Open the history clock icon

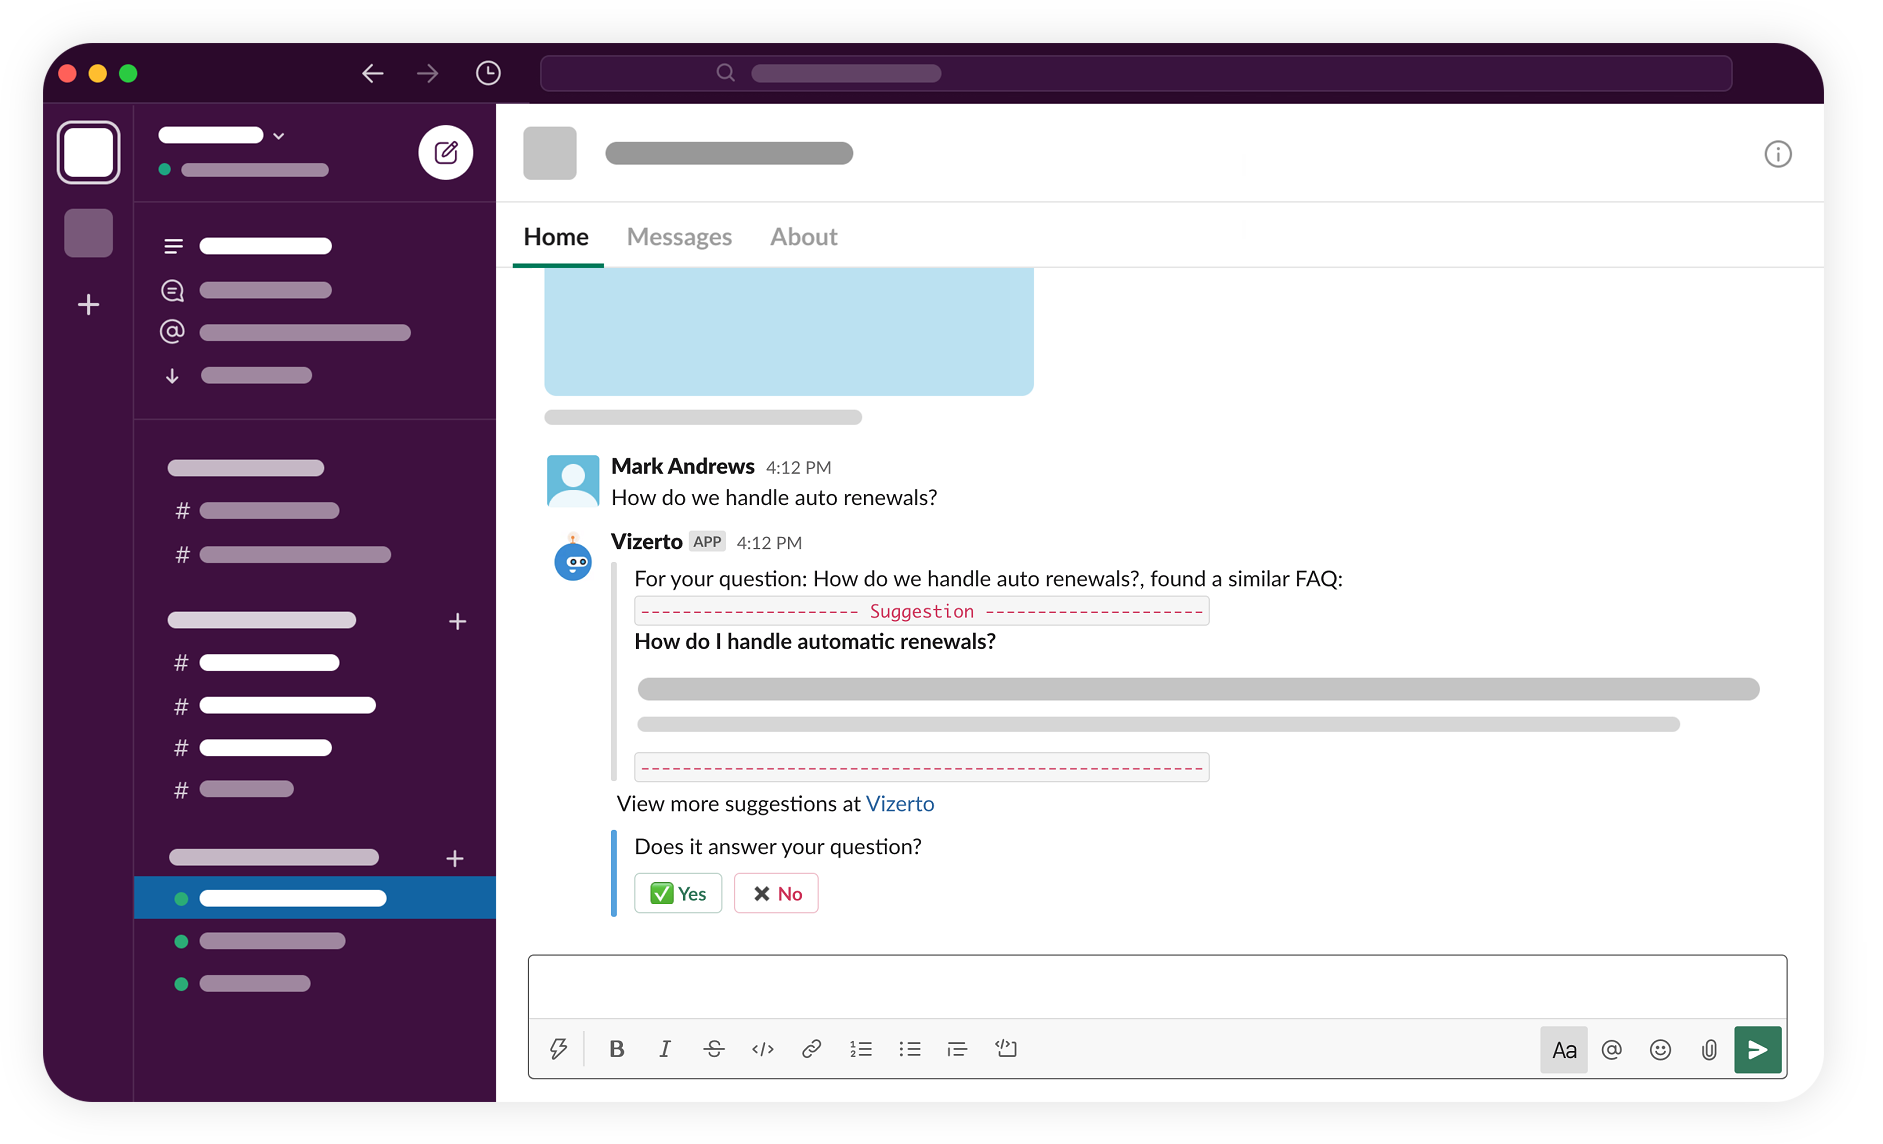[488, 73]
